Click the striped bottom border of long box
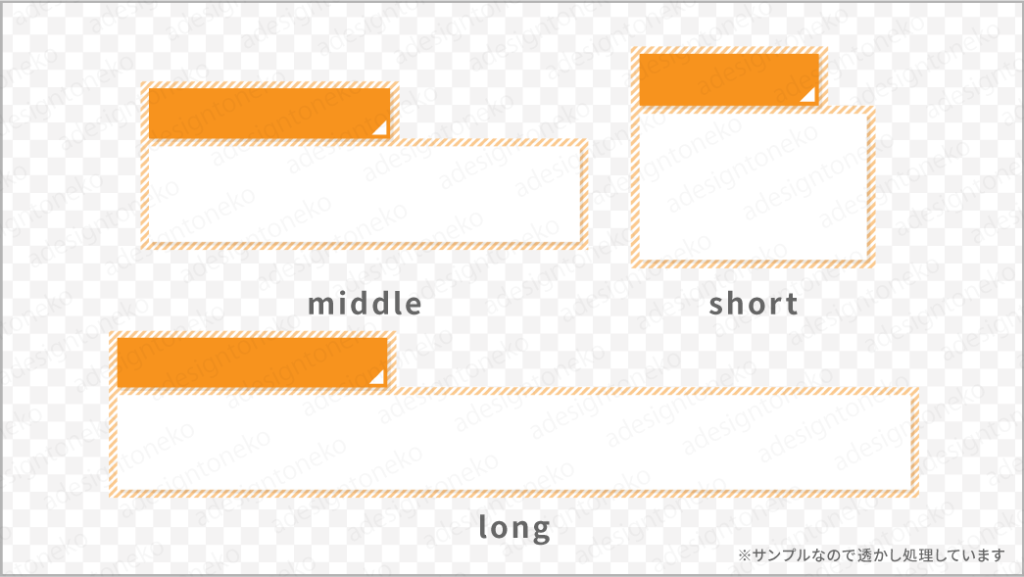Image resolution: width=1024 pixels, height=577 pixels. [x=514, y=493]
